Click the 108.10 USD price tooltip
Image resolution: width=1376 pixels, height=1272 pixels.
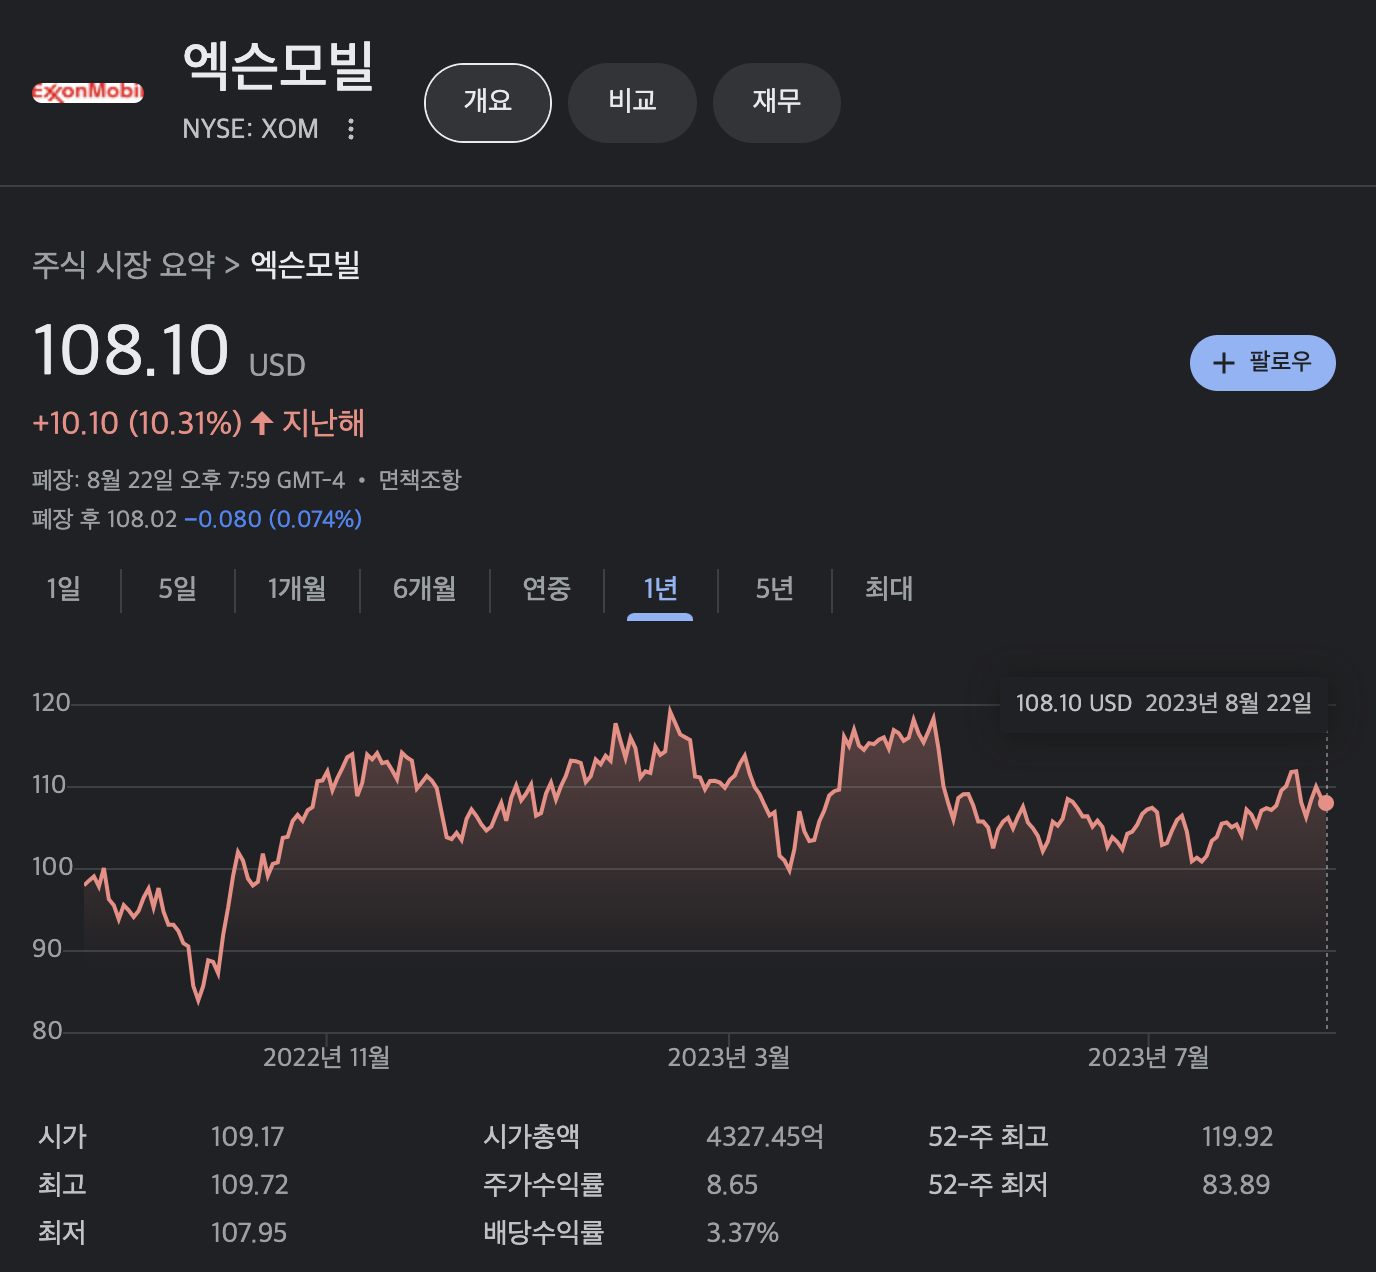pos(1164,703)
